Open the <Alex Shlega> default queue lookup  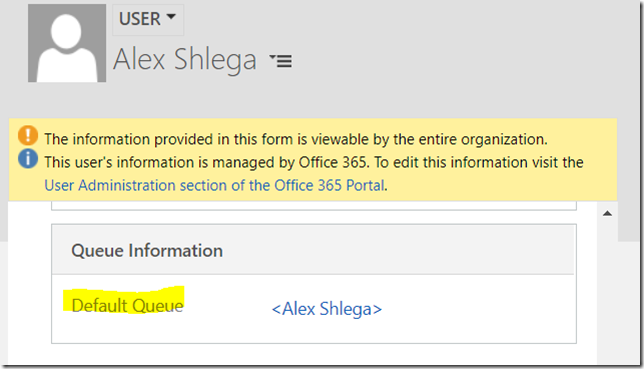click(327, 309)
